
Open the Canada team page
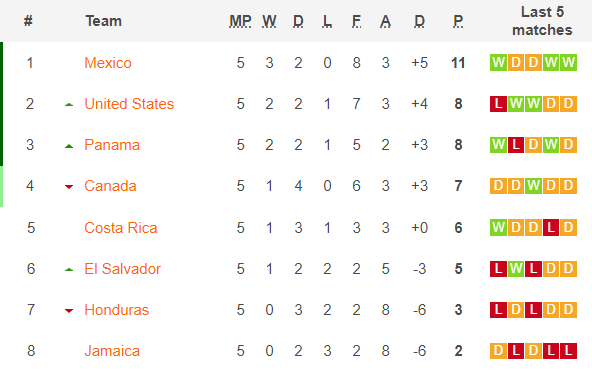tap(110, 186)
